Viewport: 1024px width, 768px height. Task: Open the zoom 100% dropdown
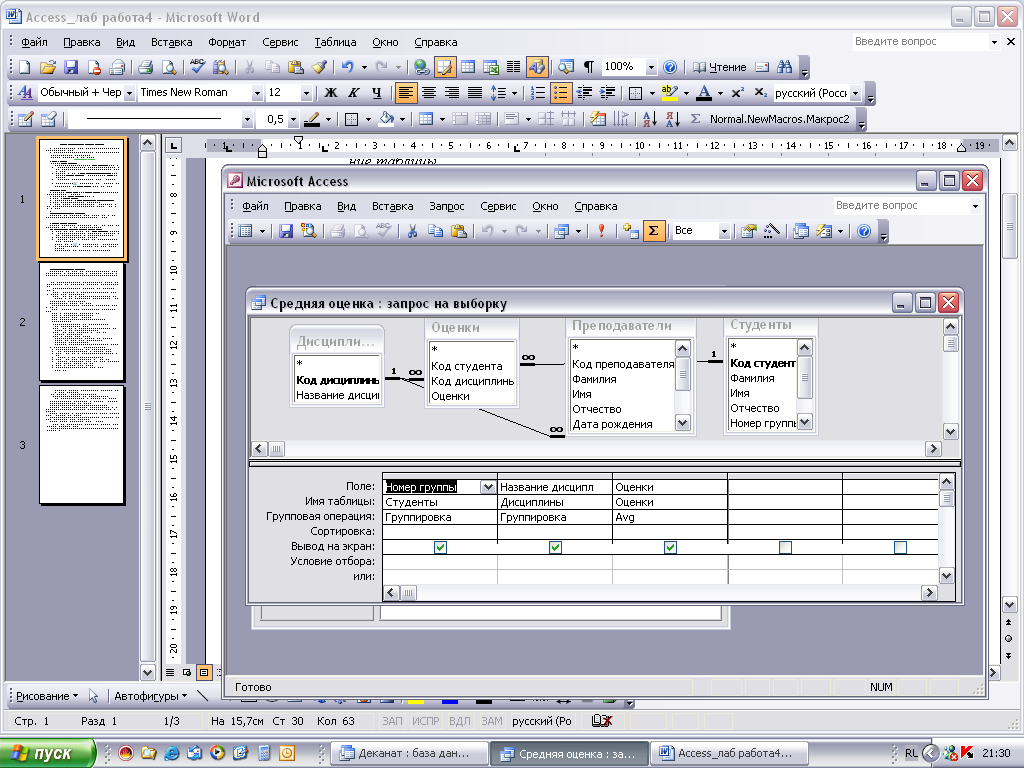(x=650, y=67)
